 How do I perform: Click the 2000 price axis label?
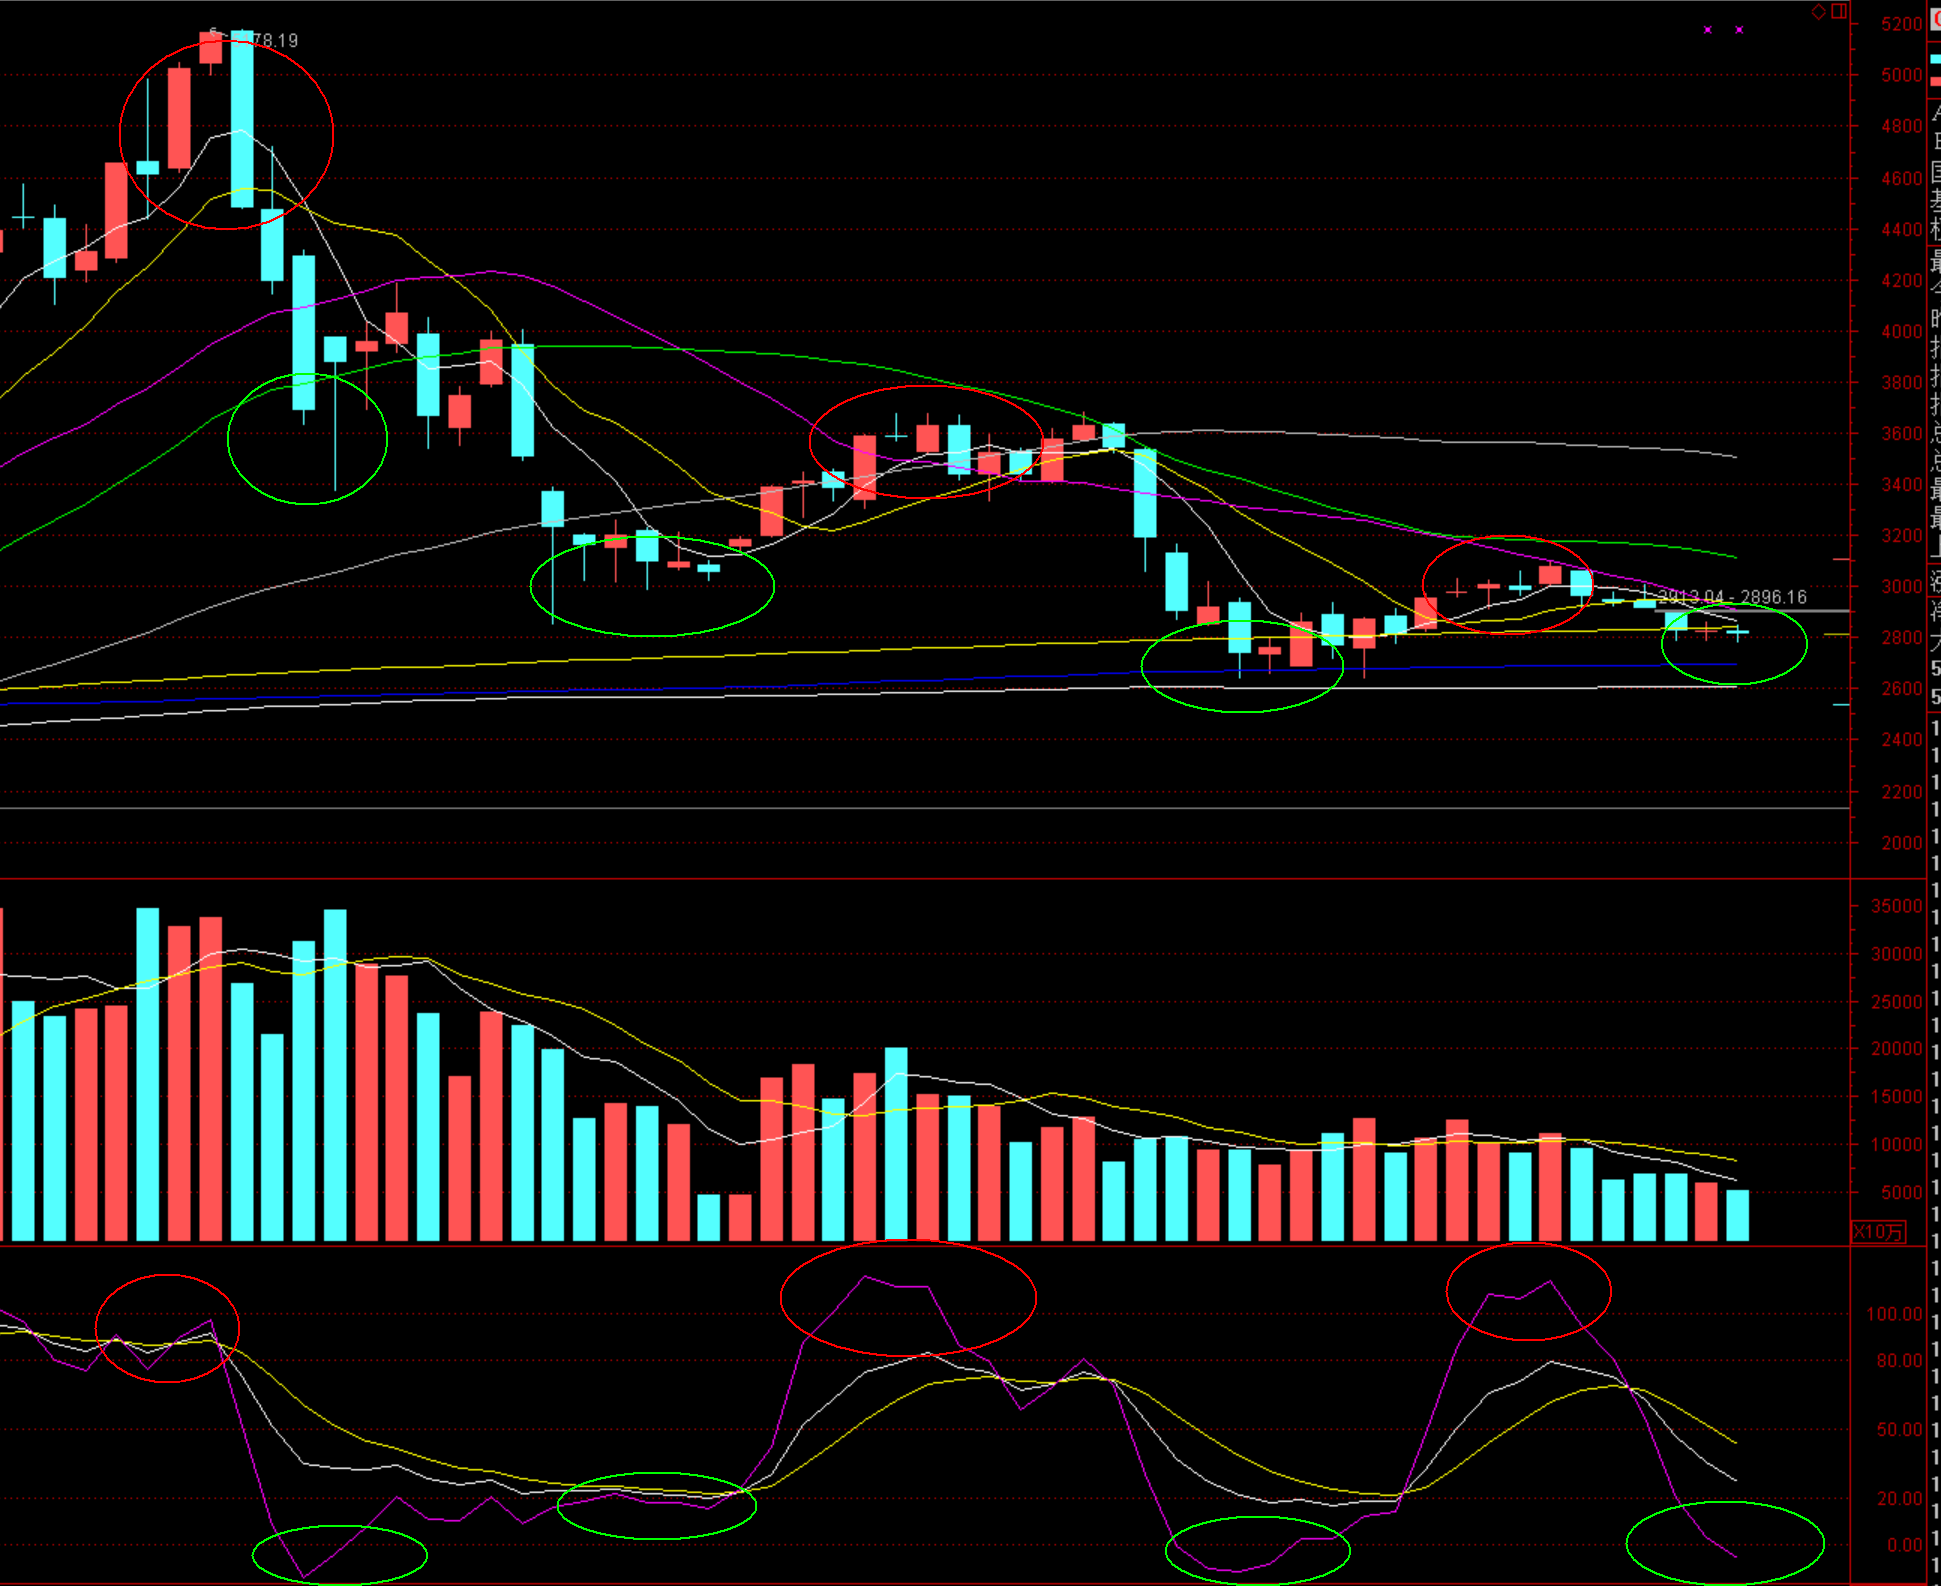pos(1901,842)
